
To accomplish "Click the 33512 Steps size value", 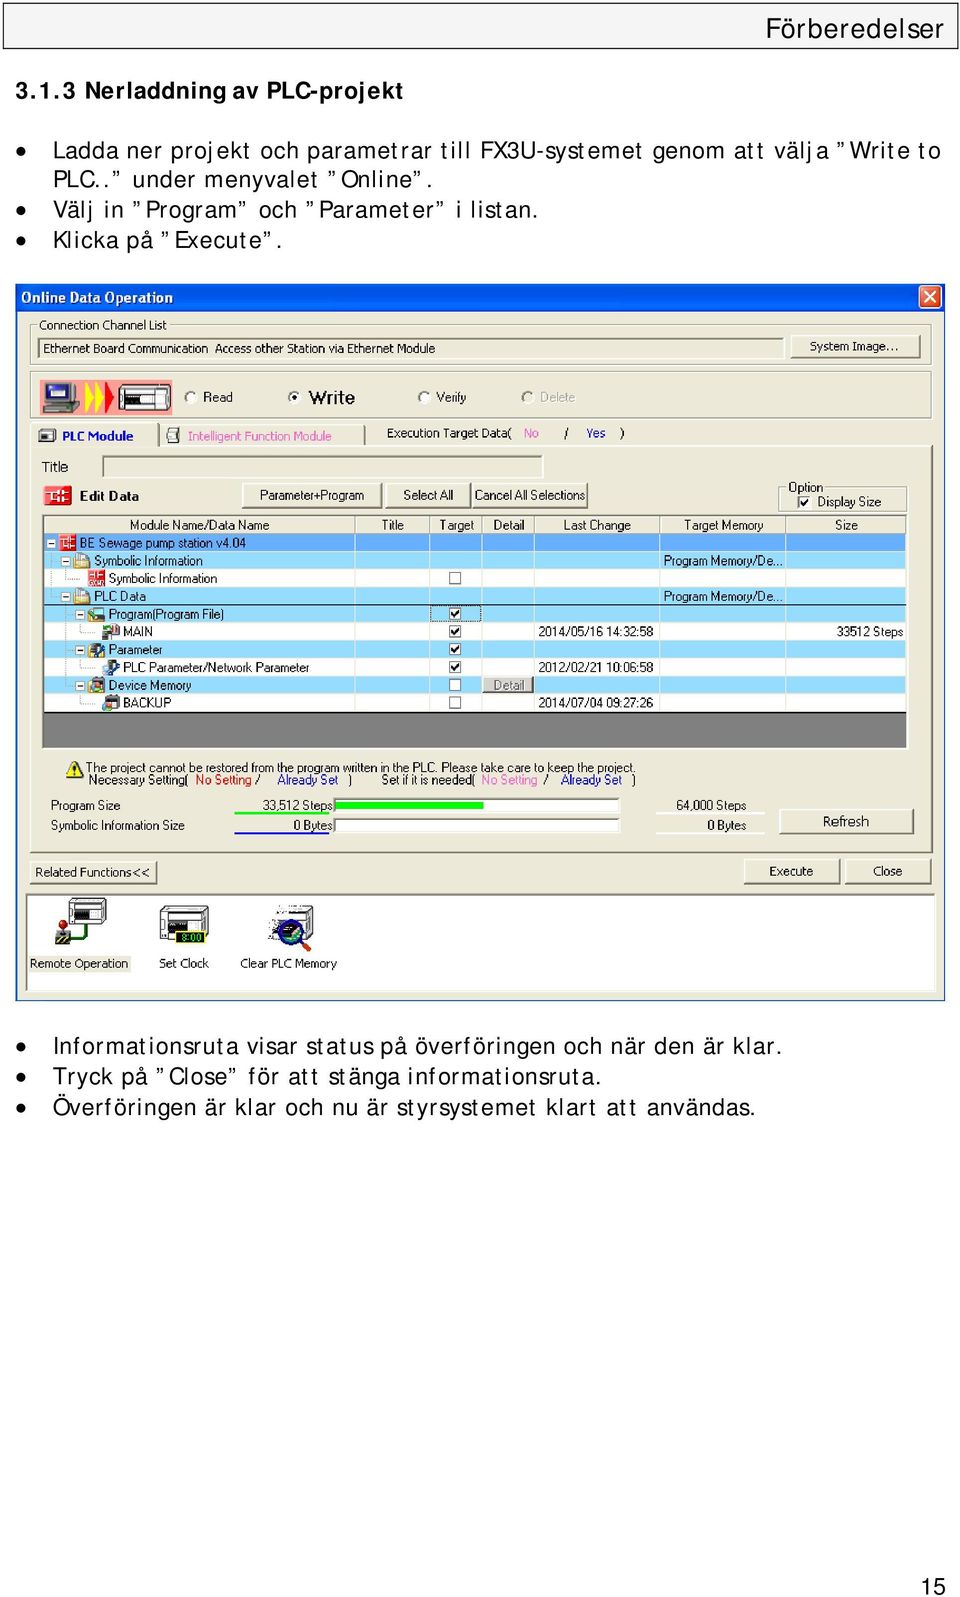I will click(x=869, y=632).
